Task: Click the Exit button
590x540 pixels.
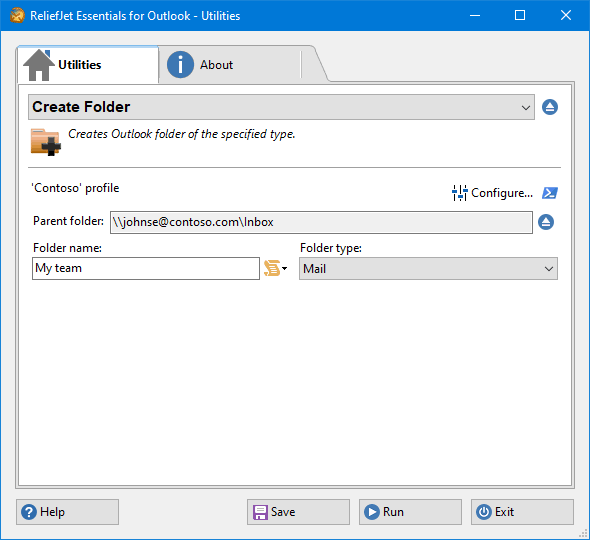Action: pos(522,512)
